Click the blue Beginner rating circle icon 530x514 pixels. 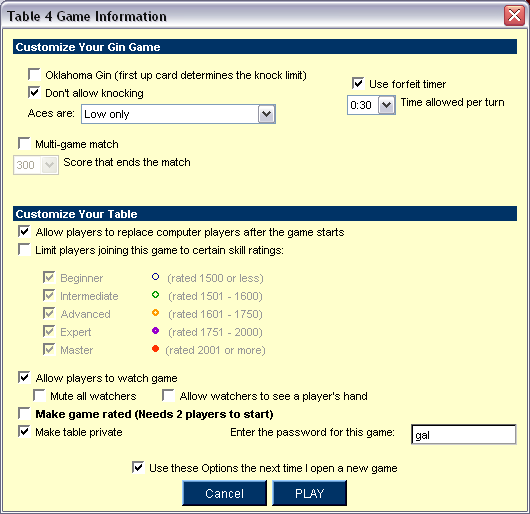[155, 277]
